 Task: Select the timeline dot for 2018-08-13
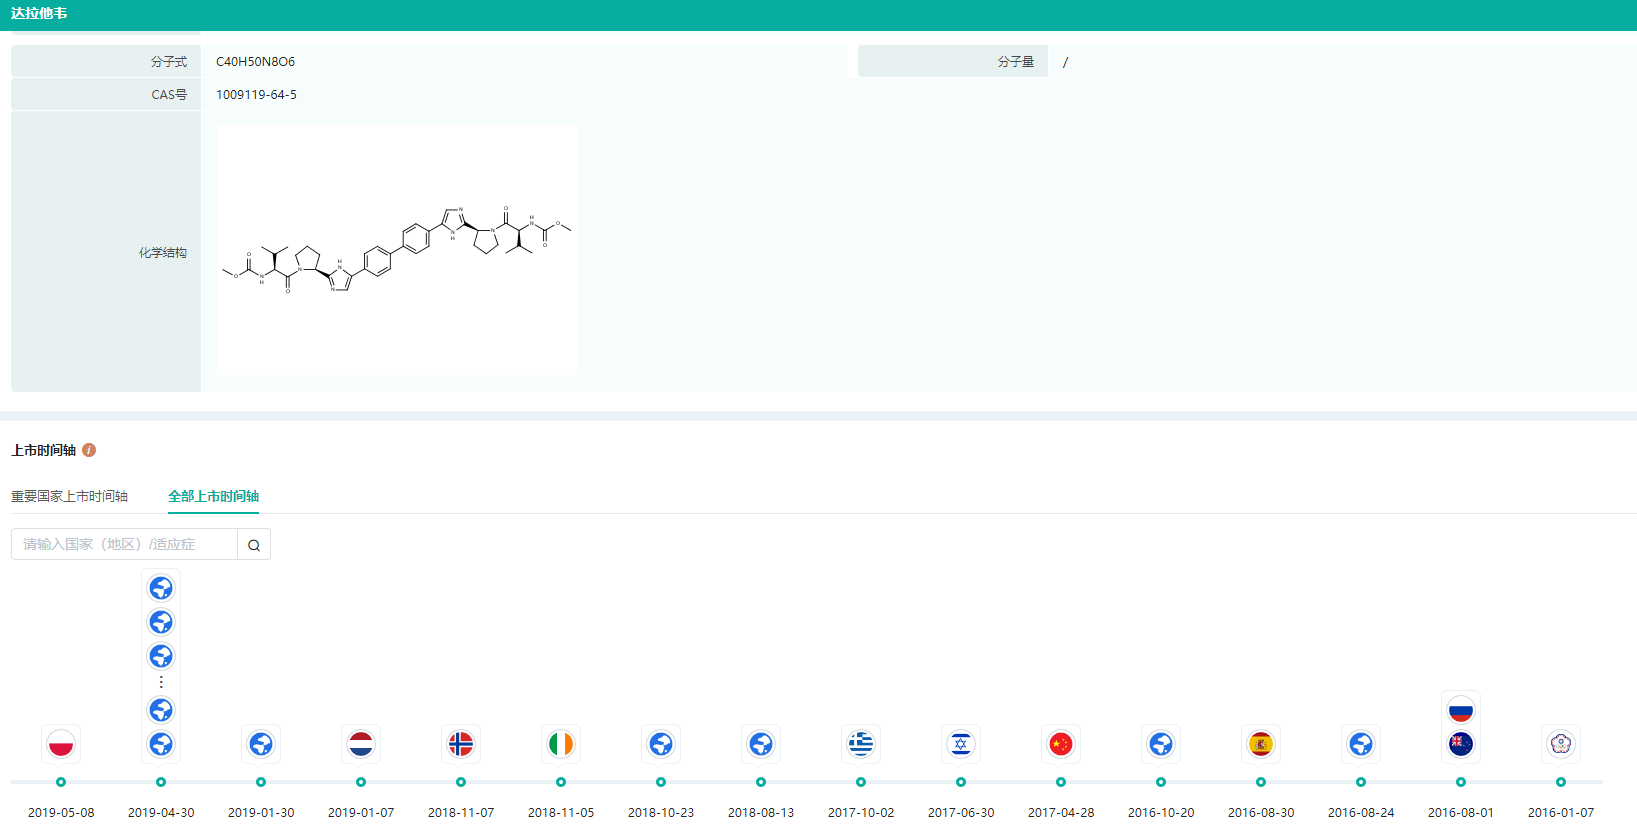(761, 782)
